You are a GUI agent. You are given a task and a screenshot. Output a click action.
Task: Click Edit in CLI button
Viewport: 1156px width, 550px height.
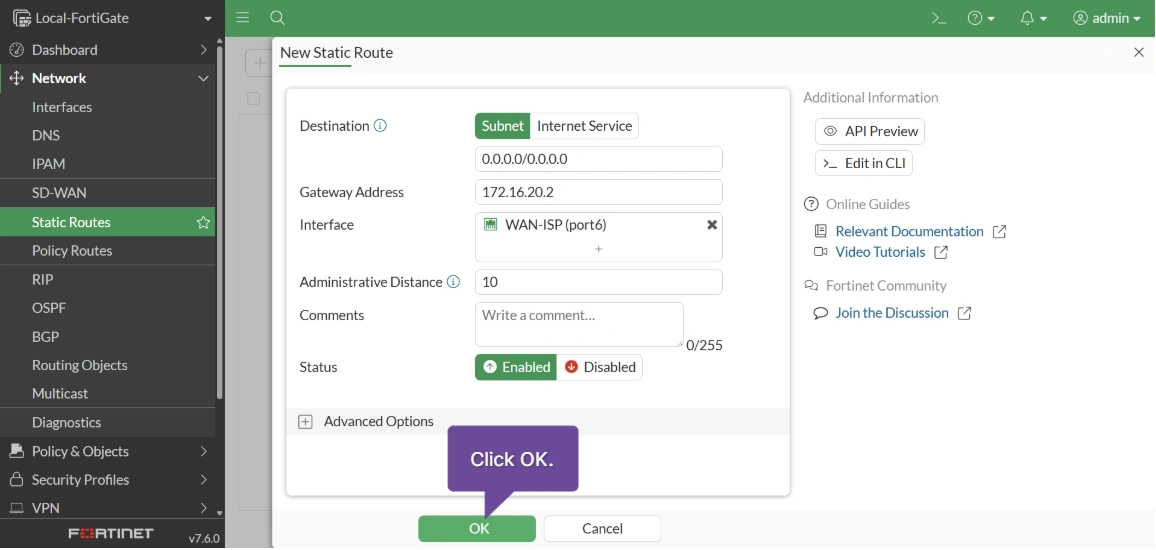pyautogui.click(x=864, y=164)
